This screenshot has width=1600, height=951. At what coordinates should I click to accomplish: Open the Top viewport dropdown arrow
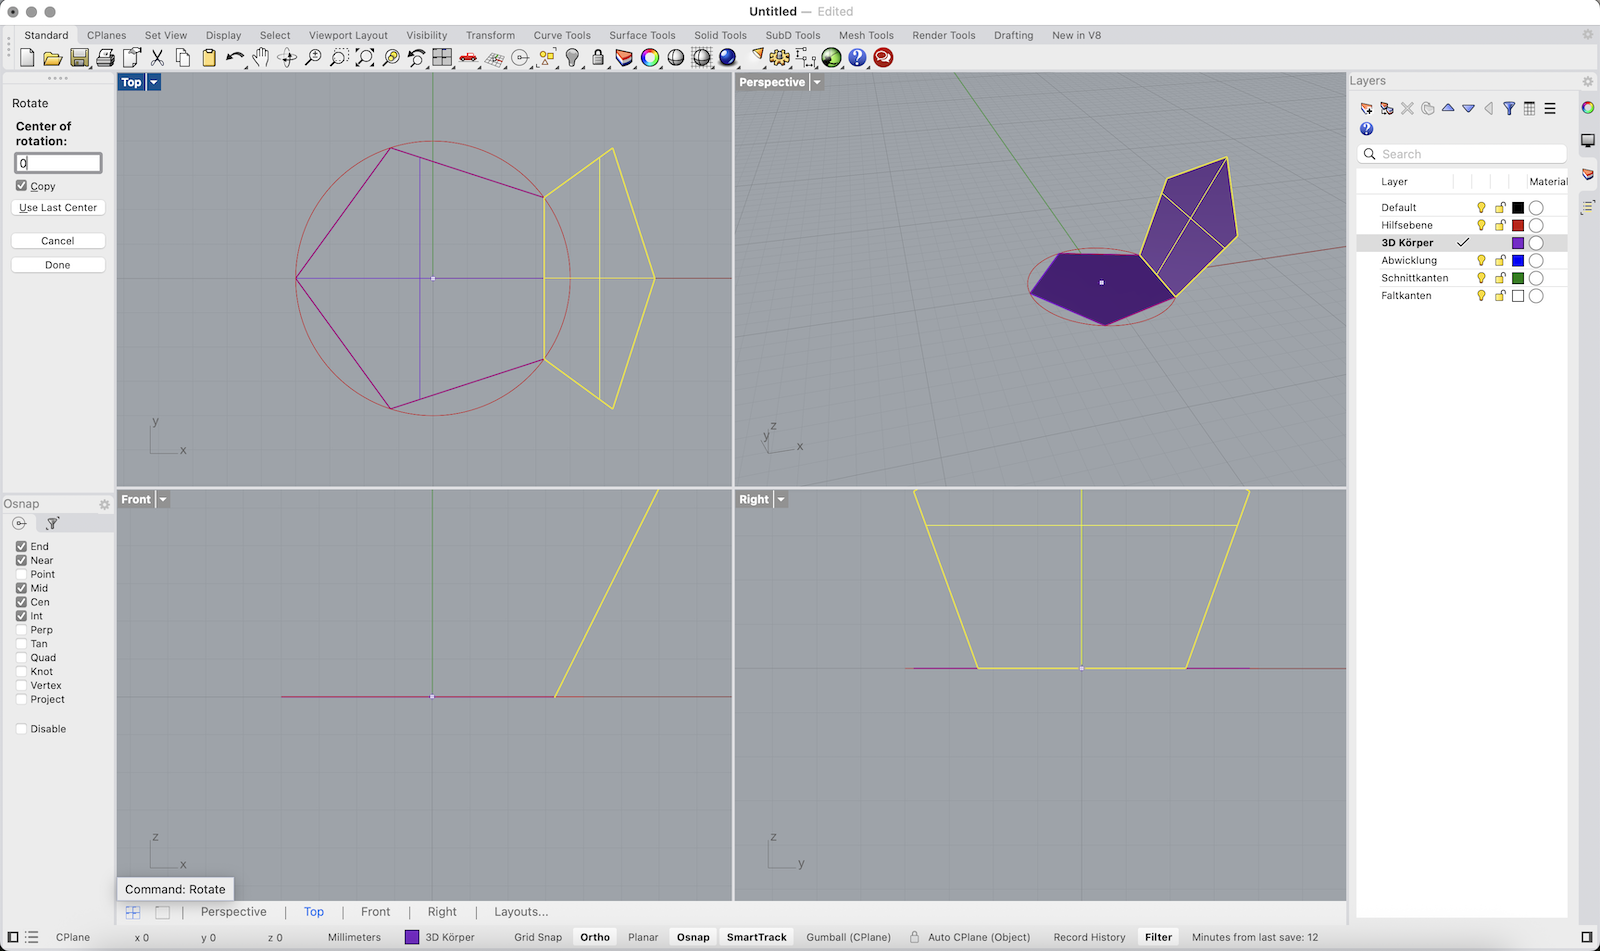(154, 82)
